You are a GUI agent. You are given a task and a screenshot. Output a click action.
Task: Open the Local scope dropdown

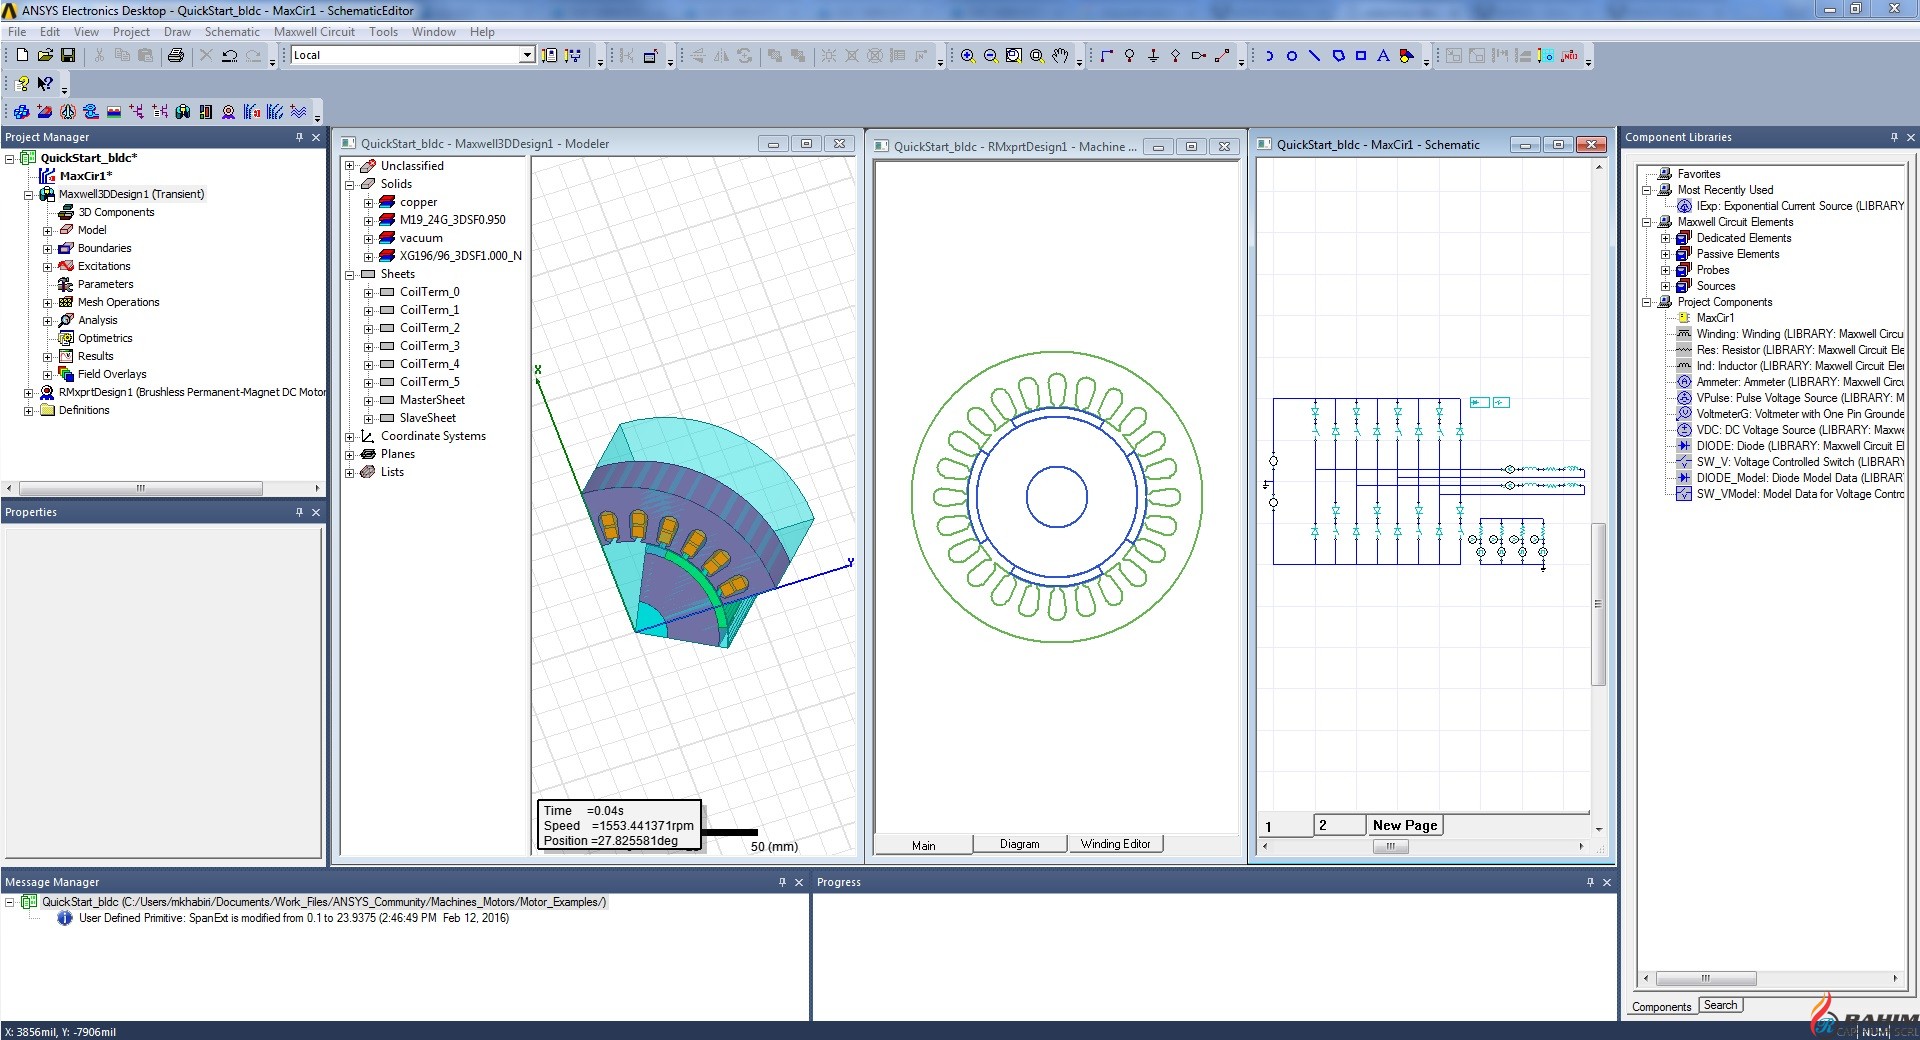click(527, 55)
